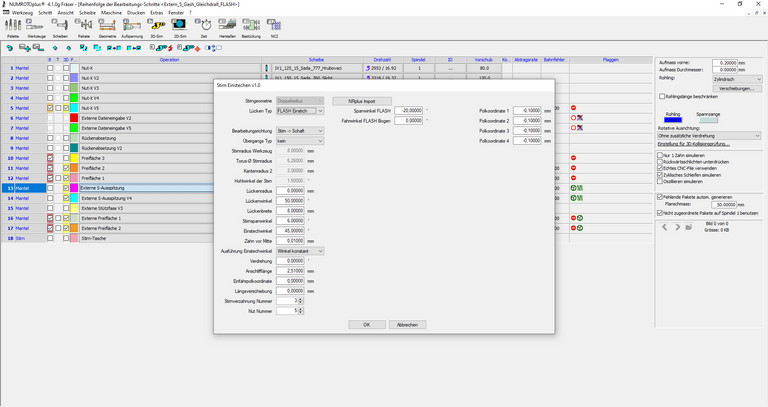The height and width of the screenshot is (407, 768).
Task: Open the Scheiben toolbar icon
Action: pyautogui.click(x=60, y=25)
